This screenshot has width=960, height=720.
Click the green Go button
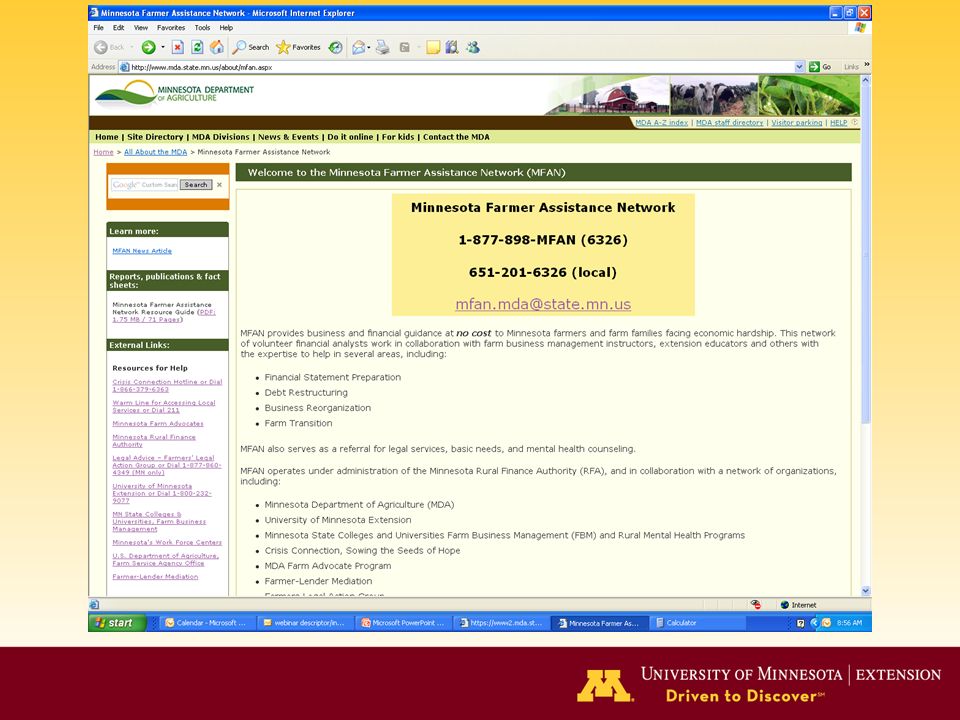pyautogui.click(x=820, y=67)
